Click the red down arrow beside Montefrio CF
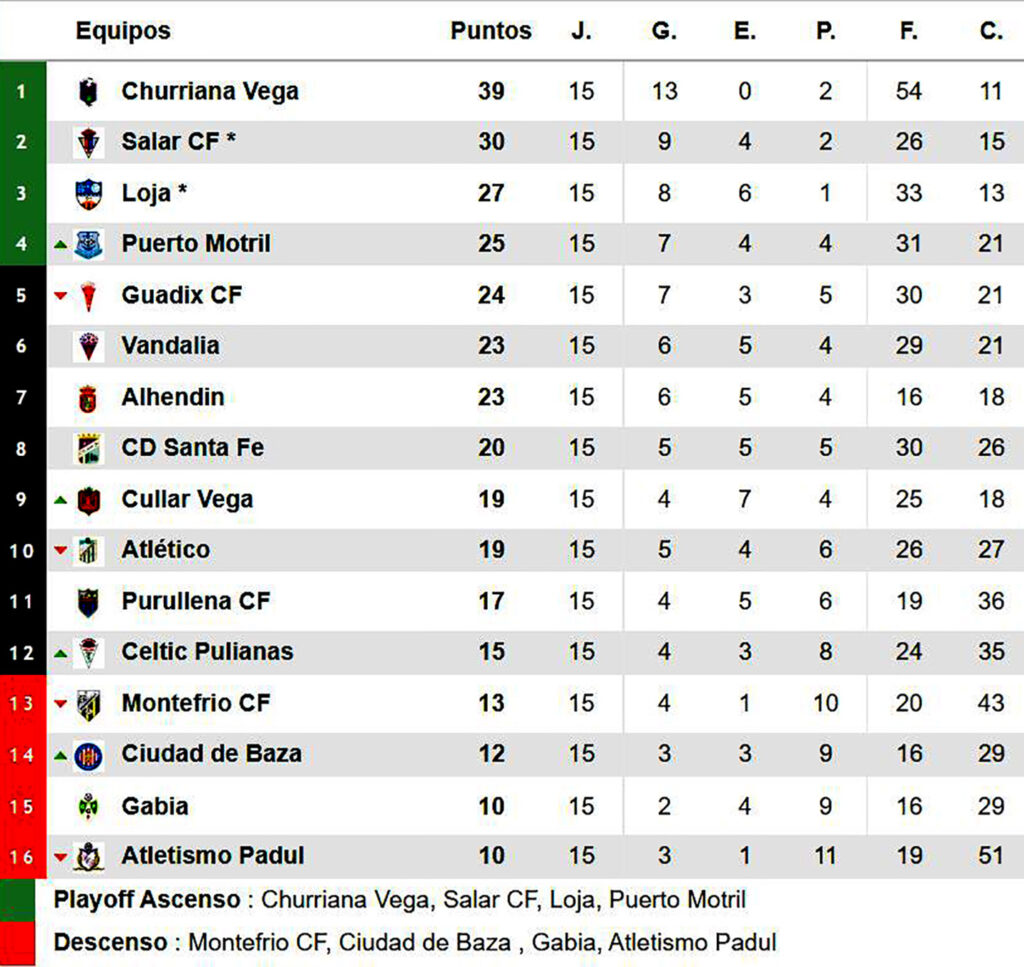This screenshot has height=967, width=1024. [x=61, y=704]
